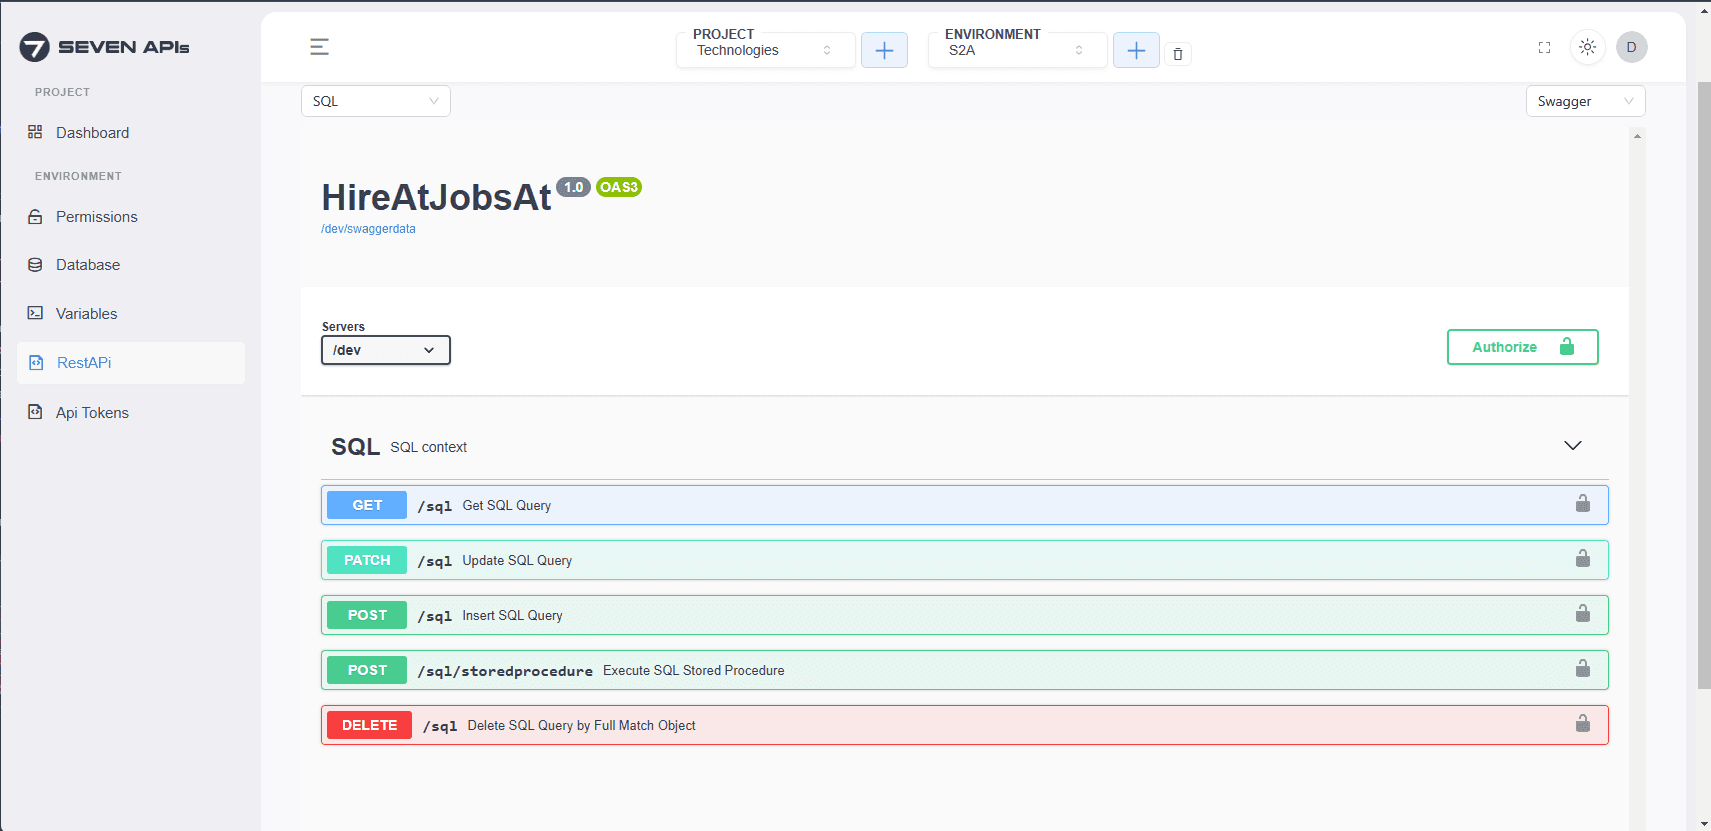The width and height of the screenshot is (1711, 831).
Task: Click the Authorize button
Action: click(x=1522, y=347)
